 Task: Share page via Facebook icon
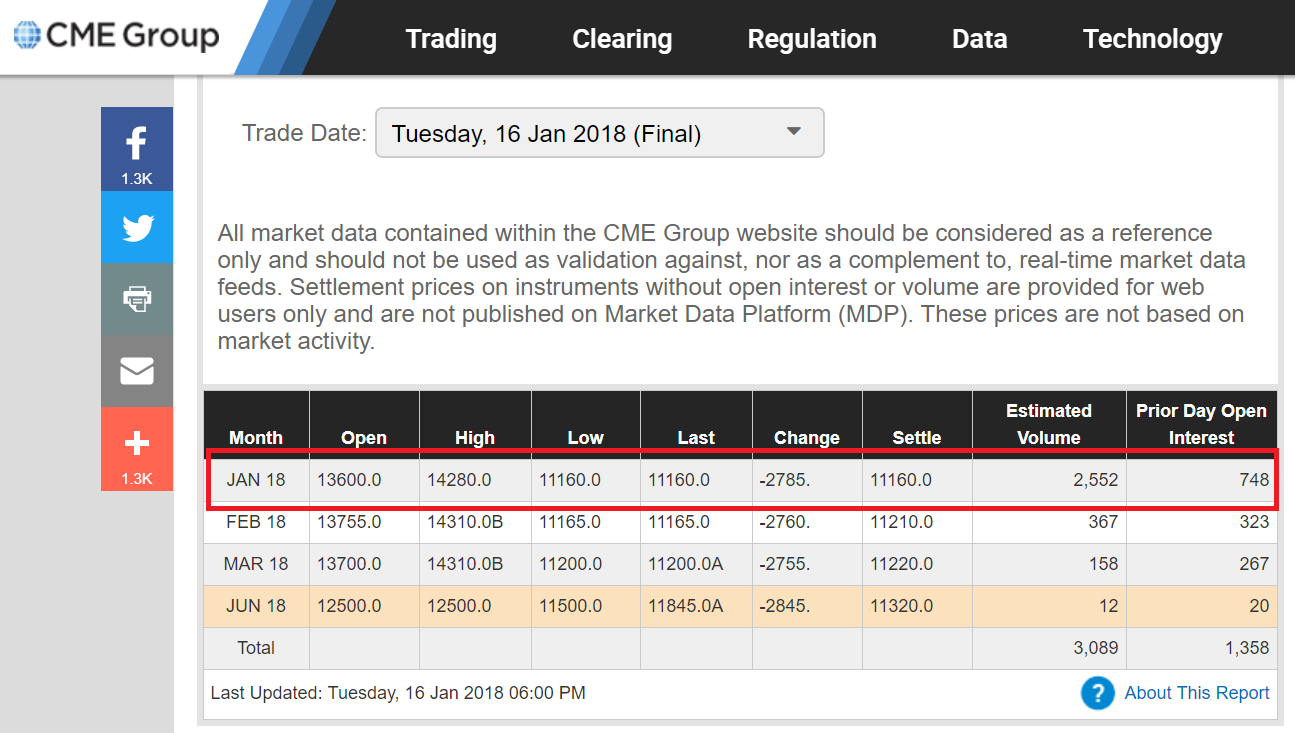click(137, 143)
